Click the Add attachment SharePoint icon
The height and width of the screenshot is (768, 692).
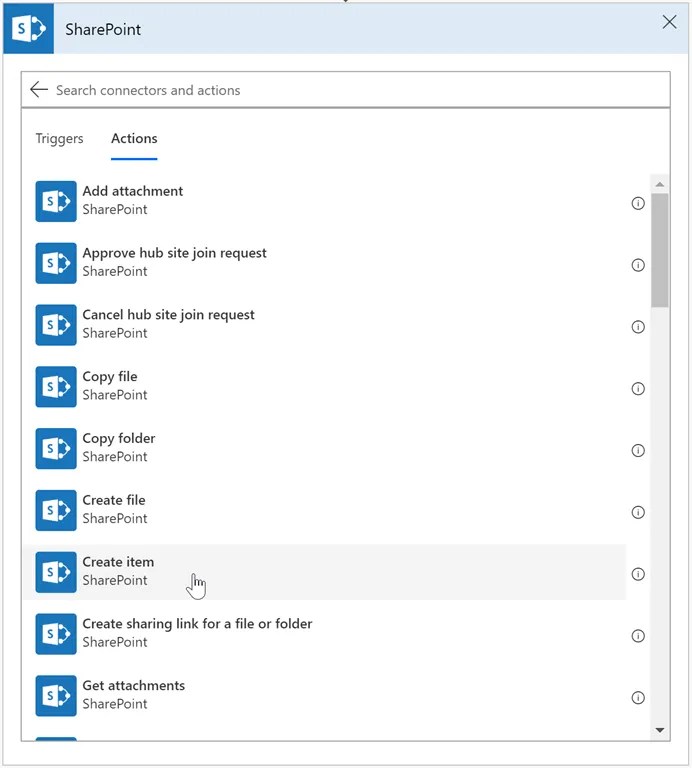click(56, 201)
